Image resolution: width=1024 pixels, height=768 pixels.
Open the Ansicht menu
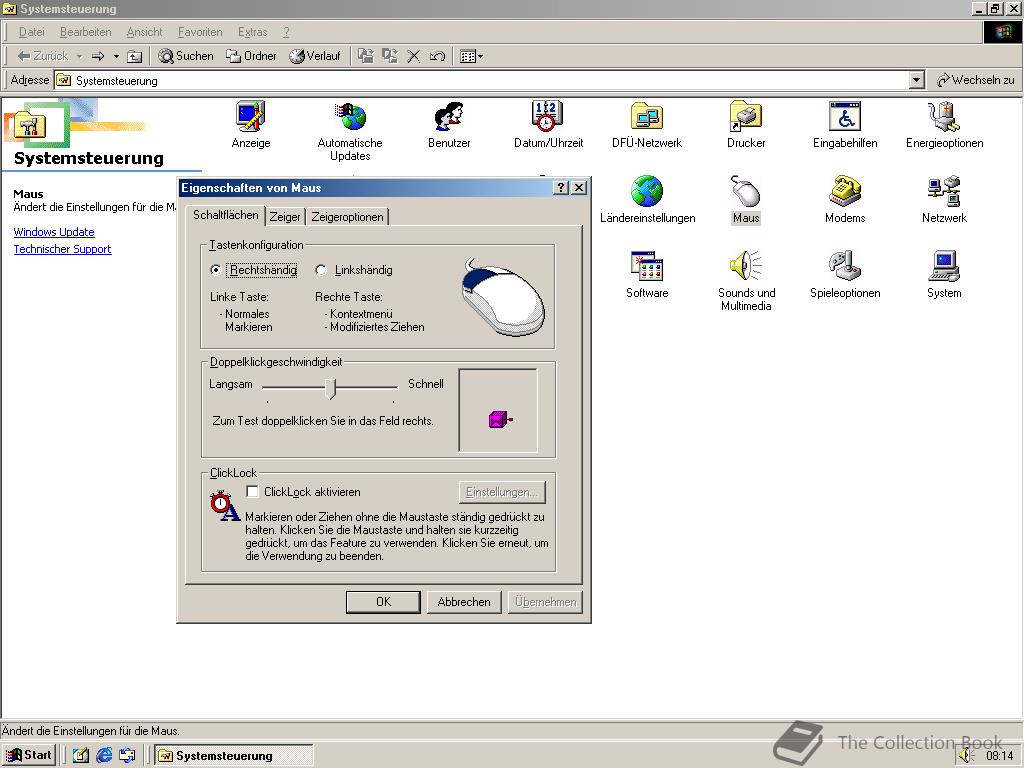[x=144, y=32]
